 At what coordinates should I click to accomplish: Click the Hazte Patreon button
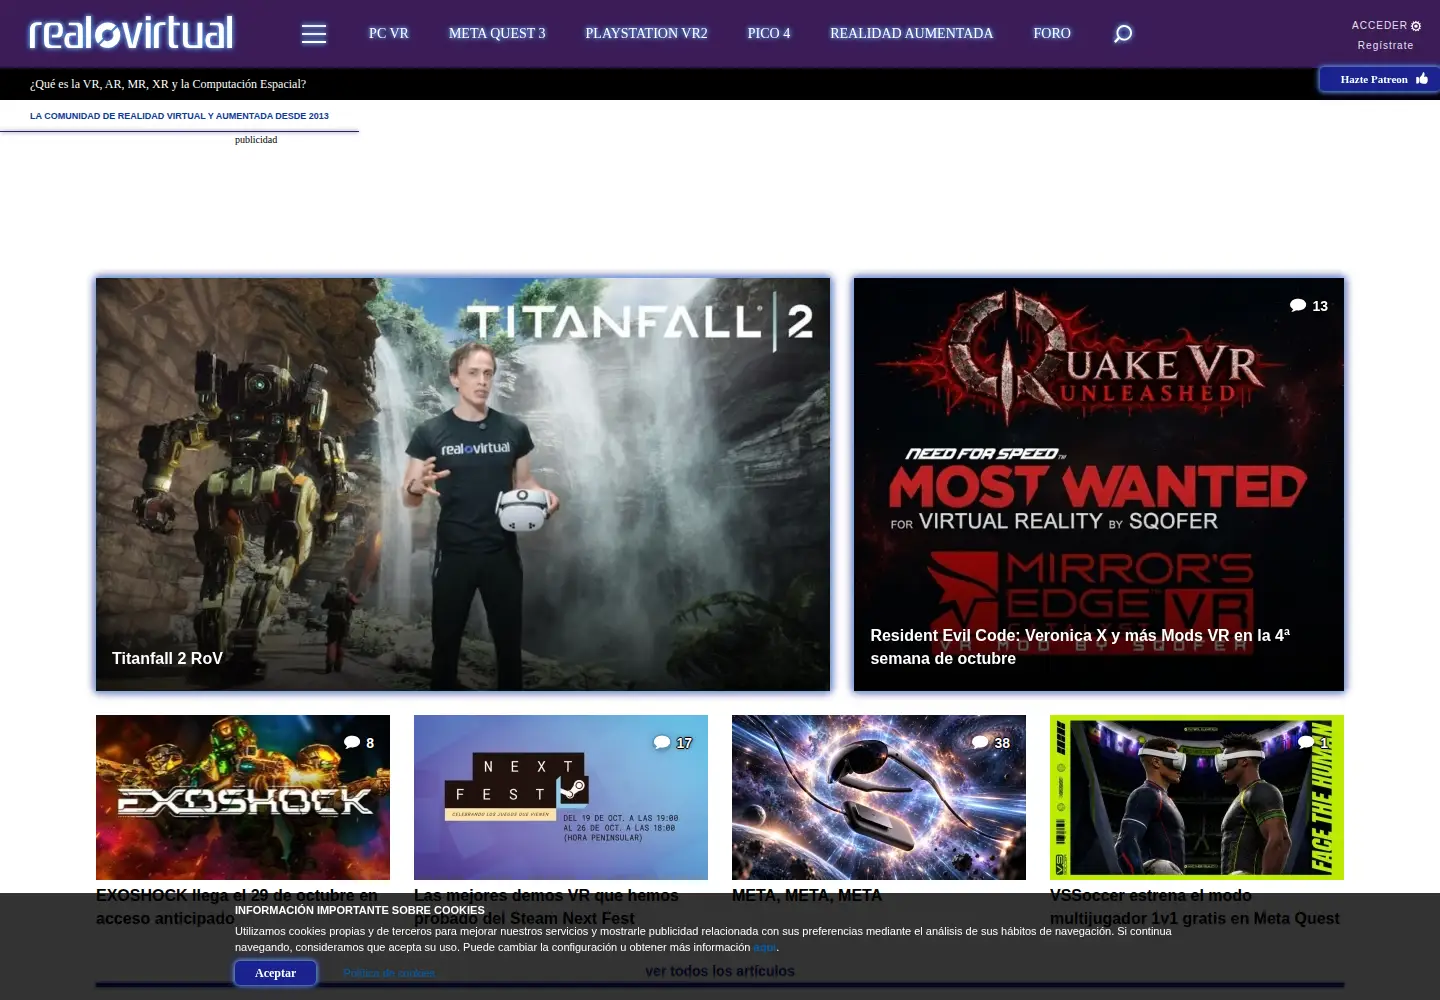tap(1380, 79)
